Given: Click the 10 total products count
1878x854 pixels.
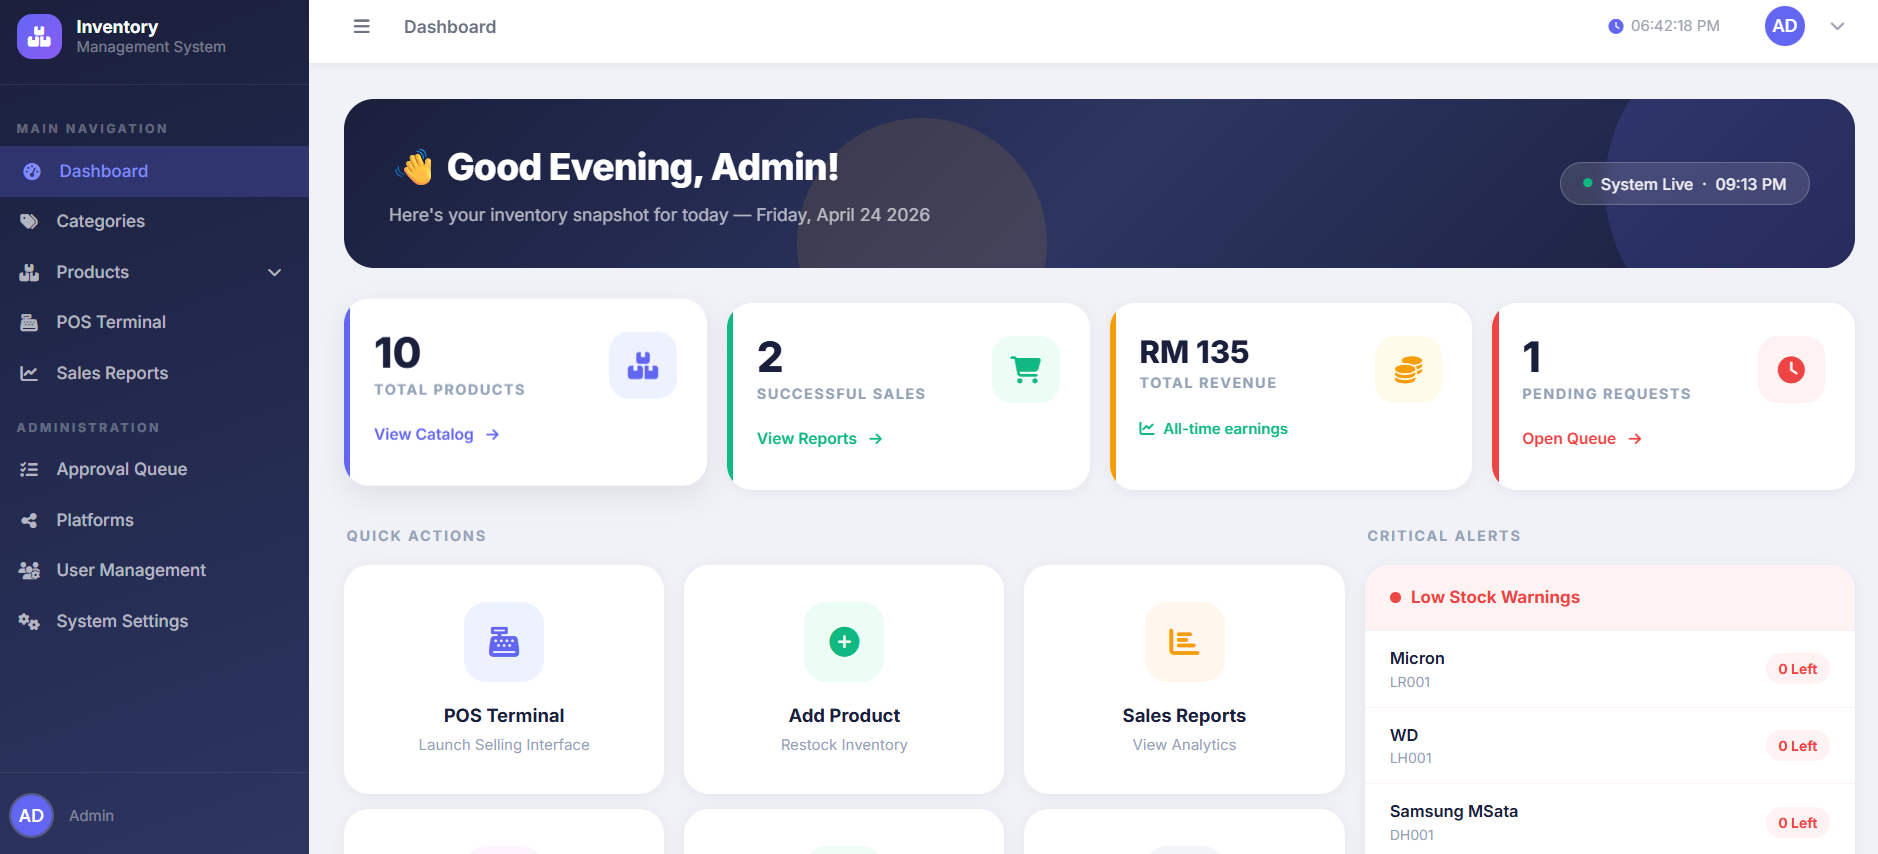Looking at the screenshot, I should pos(397,352).
